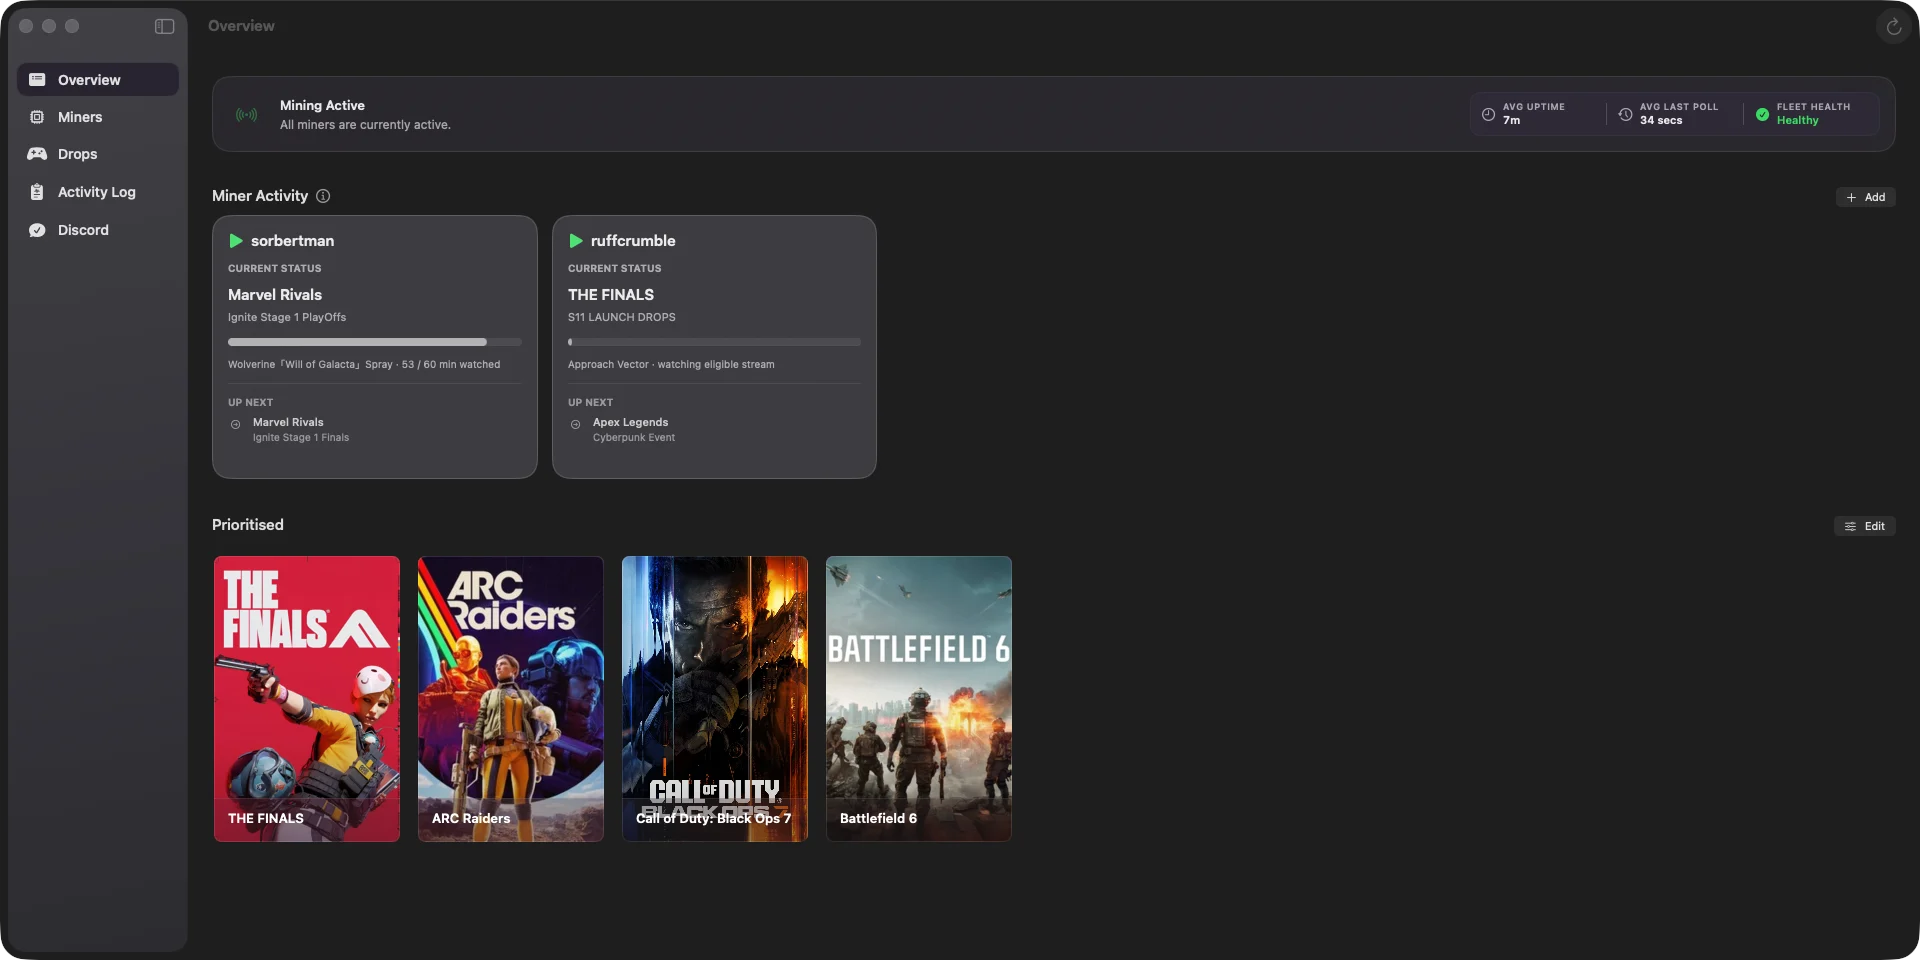Viewport: 1920px width, 960px height.
Task: Click the refresh icon in top-right corner
Action: tap(1893, 27)
